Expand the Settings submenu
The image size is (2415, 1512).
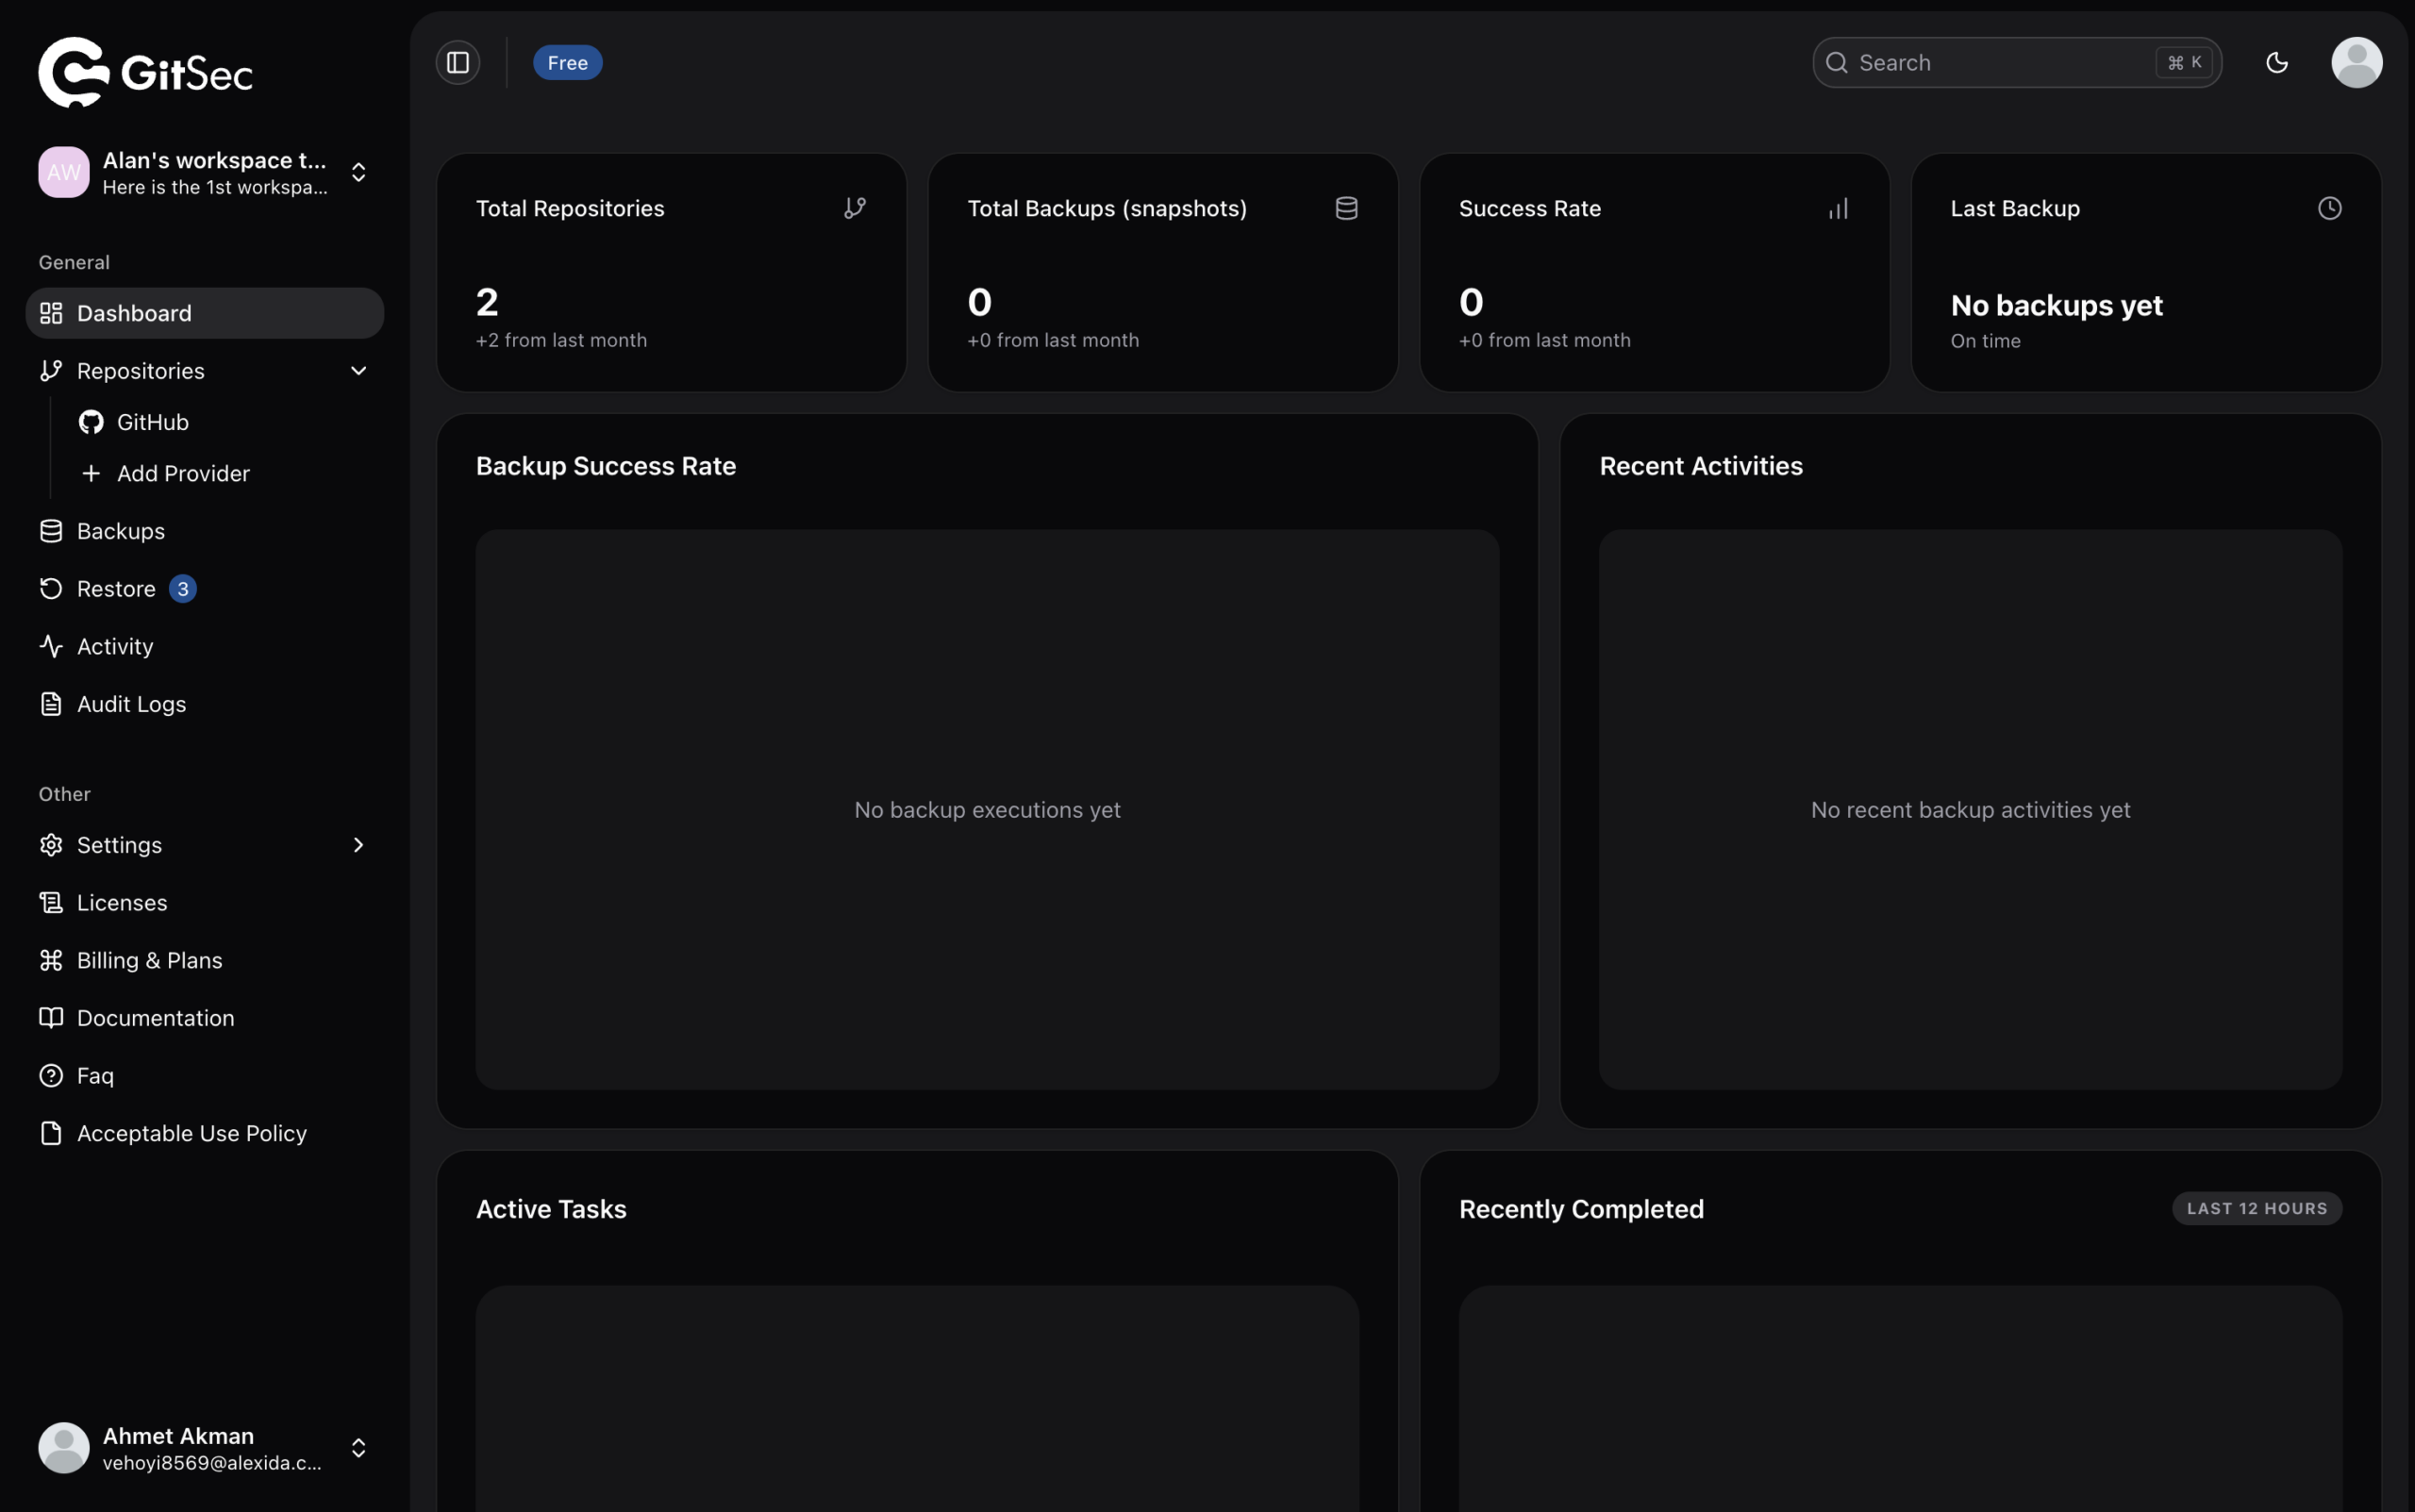click(x=358, y=845)
